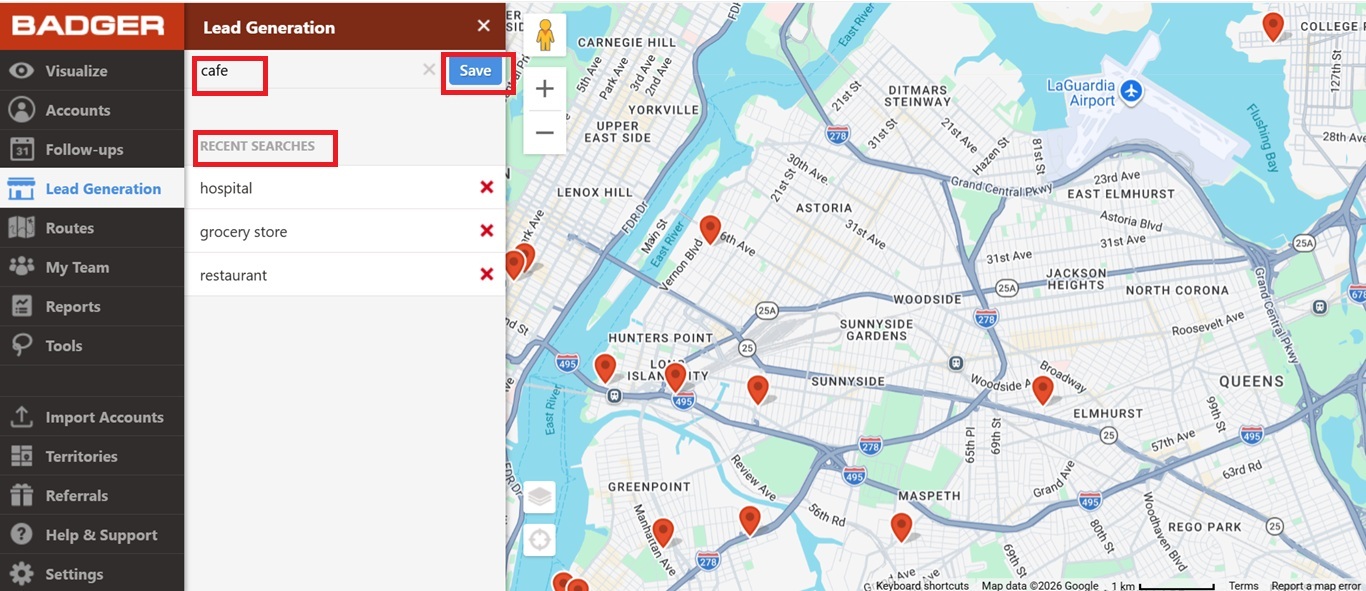This screenshot has width=1366, height=591.
Task: Open the Routes menu item
Action: [69, 228]
